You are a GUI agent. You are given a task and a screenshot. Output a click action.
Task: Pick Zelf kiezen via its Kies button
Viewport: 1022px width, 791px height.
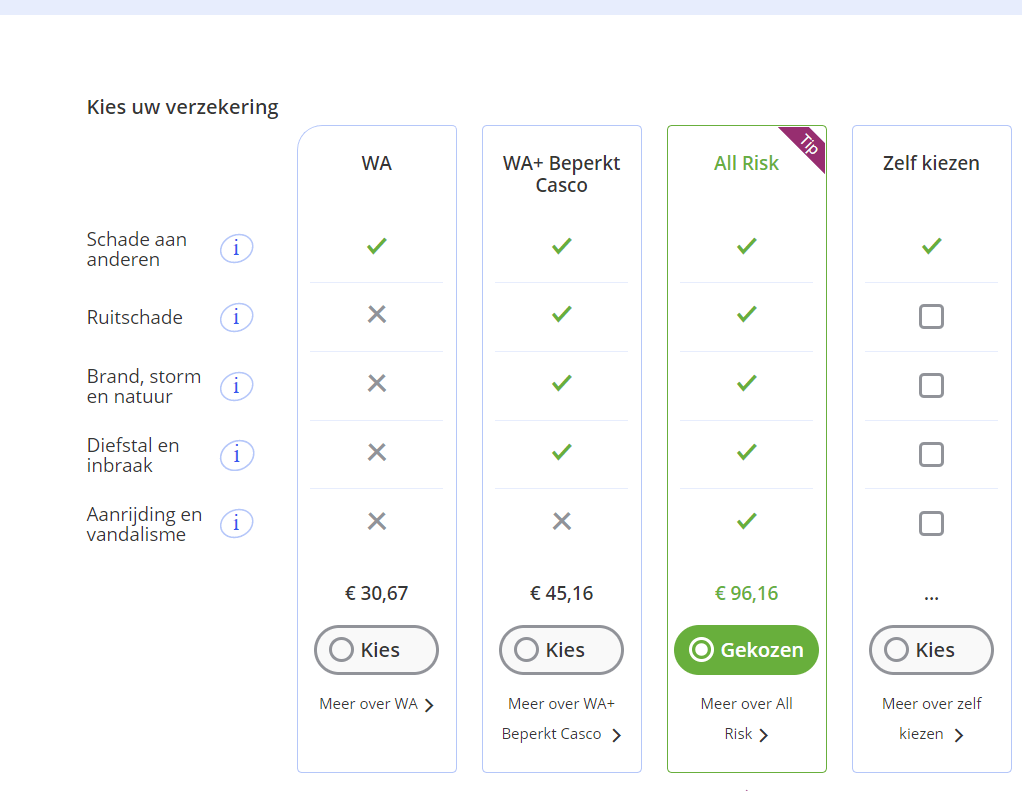(931, 650)
